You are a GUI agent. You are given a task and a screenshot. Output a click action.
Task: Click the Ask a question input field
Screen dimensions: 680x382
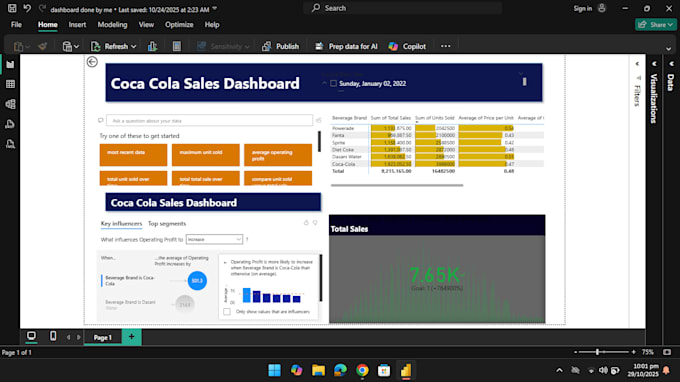coord(209,121)
